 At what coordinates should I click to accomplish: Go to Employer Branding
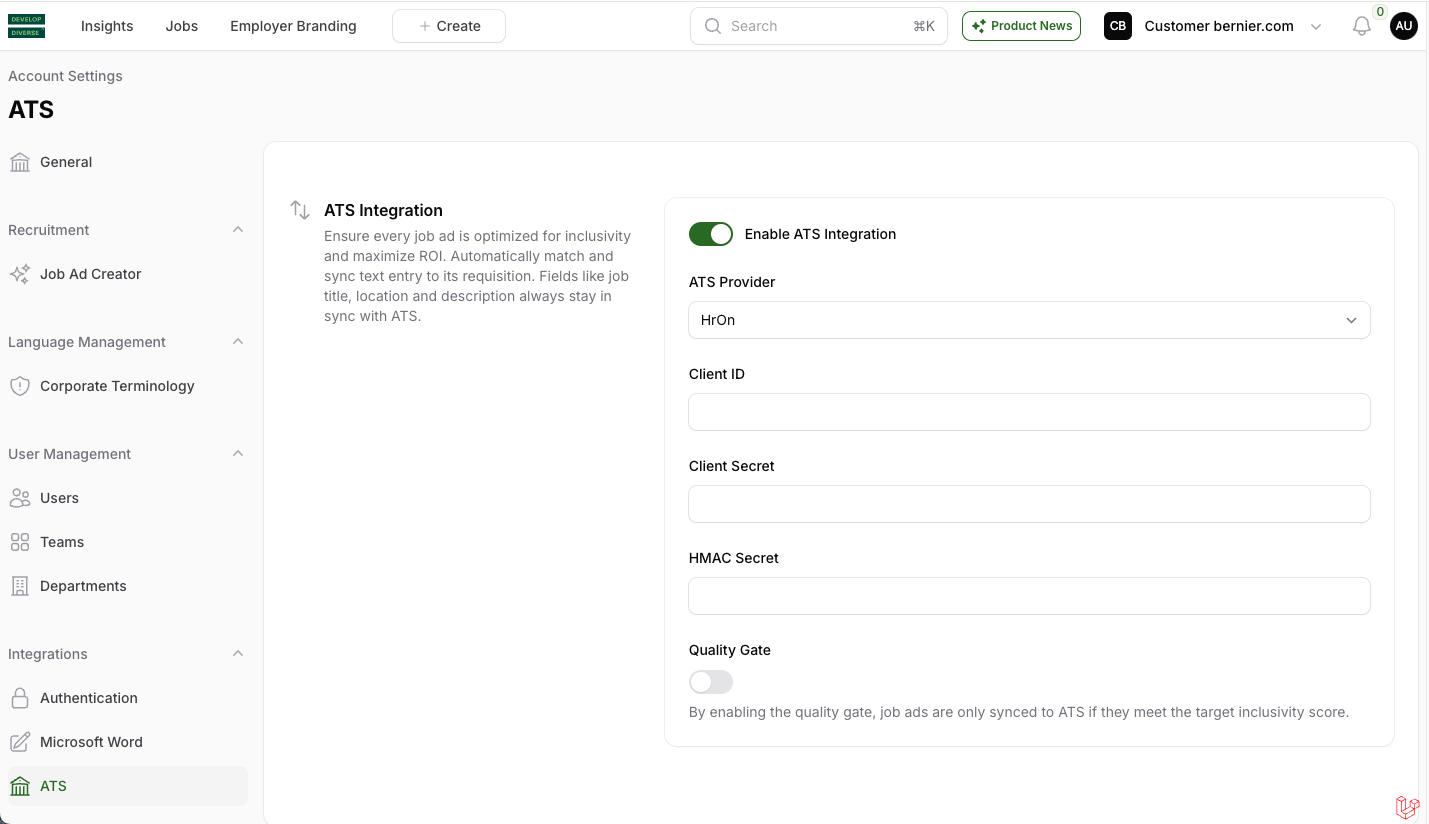pos(293,26)
